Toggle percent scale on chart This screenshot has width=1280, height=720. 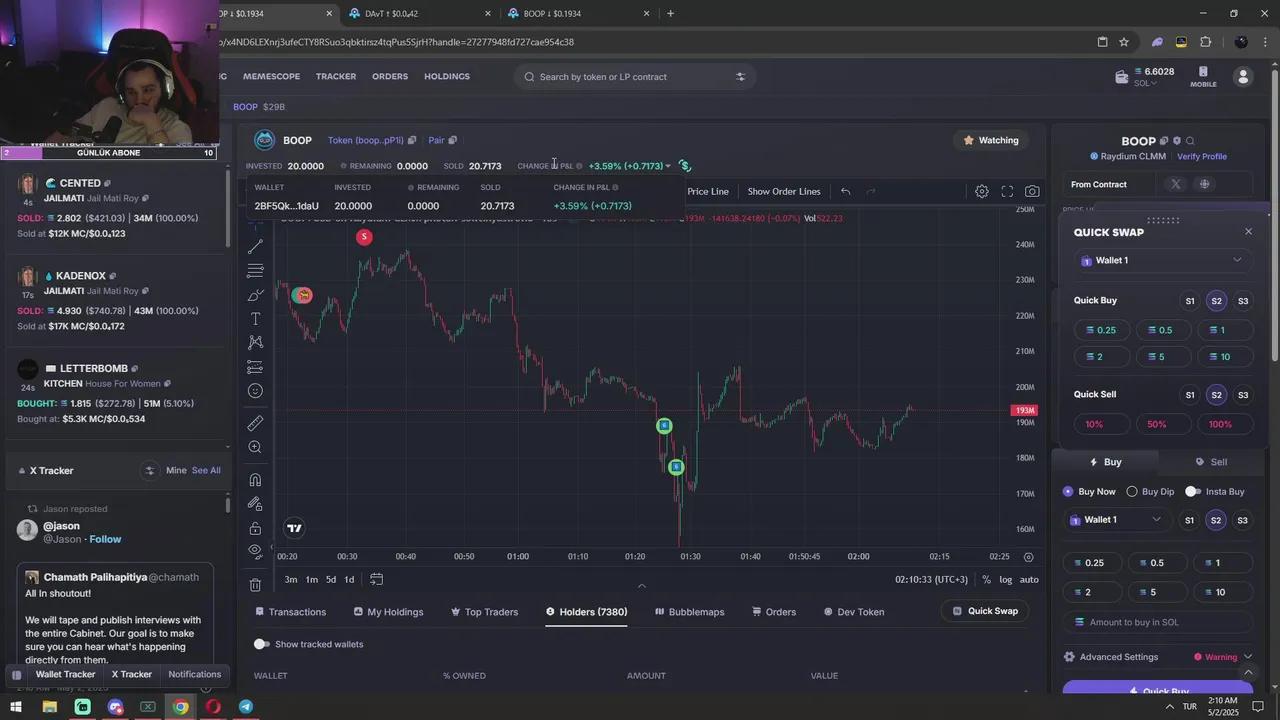(x=986, y=580)
